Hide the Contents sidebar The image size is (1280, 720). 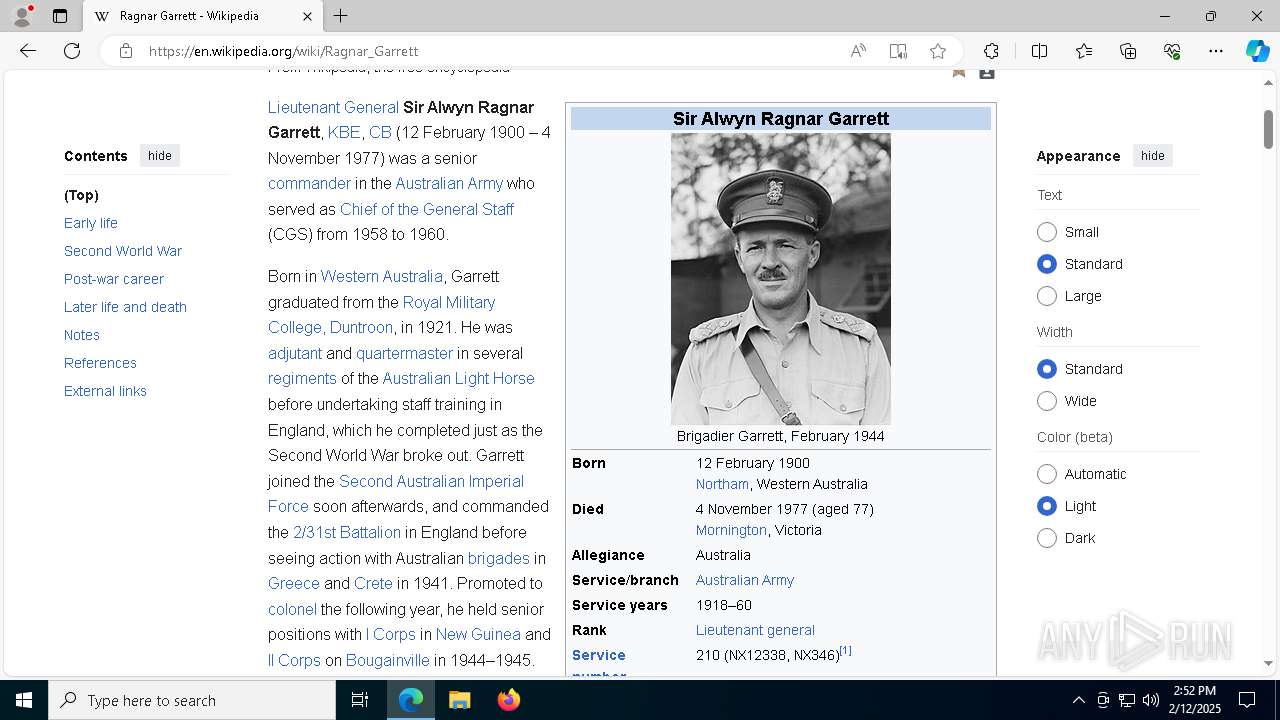(160, 156)
